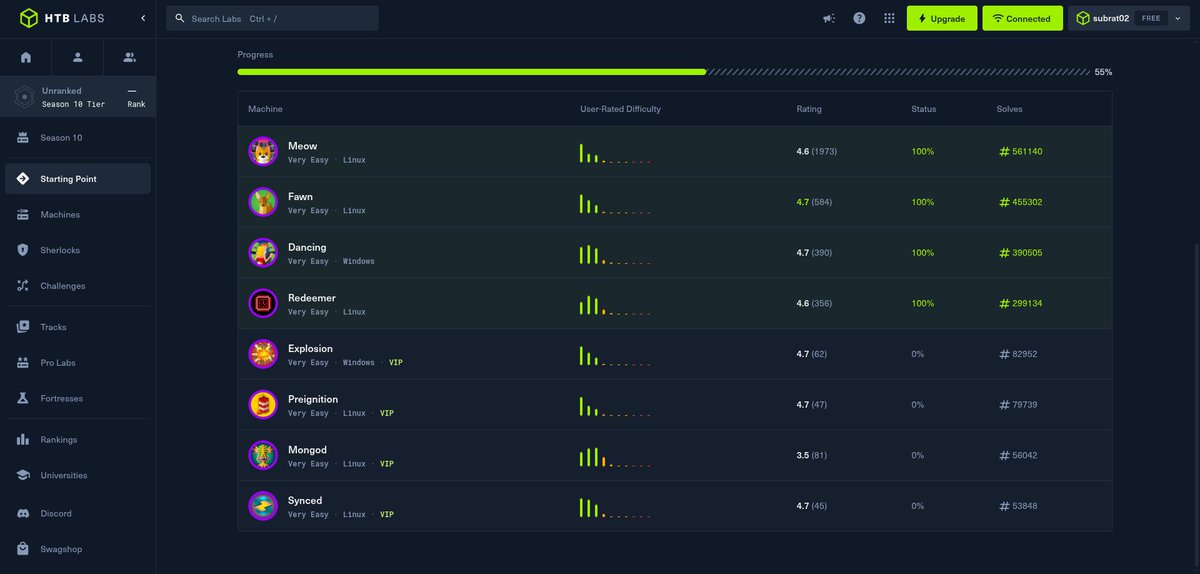Image resolution: width=1200 pixels, height=574 pixels.
Task: Open the Explosion machine name
Action: pyautogui.click(x=310, y=349)
